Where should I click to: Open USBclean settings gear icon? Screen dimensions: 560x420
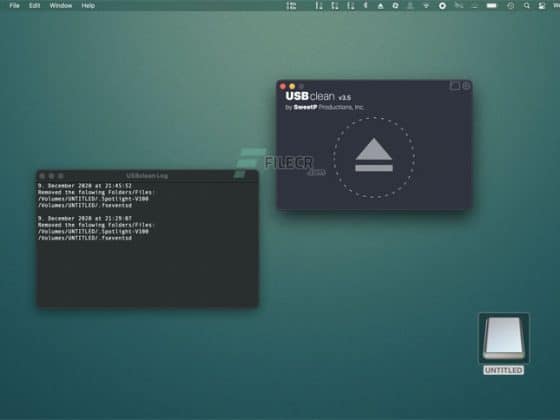(x=466, y=86)
